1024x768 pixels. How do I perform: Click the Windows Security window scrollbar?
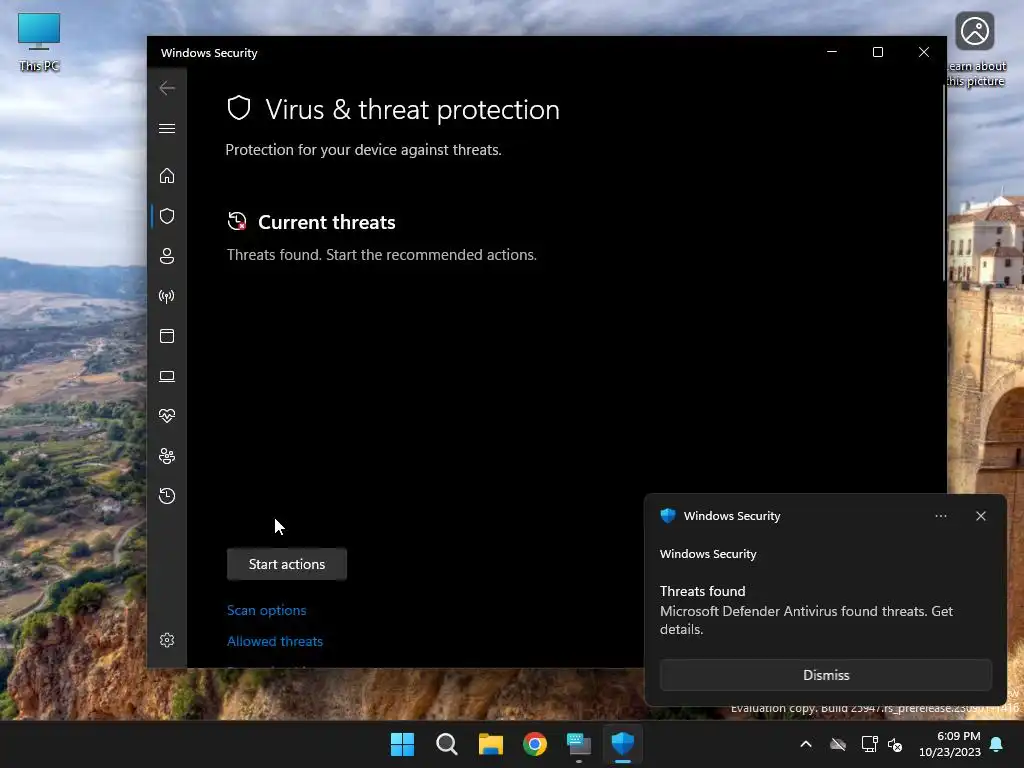click(x=944, y=182)
